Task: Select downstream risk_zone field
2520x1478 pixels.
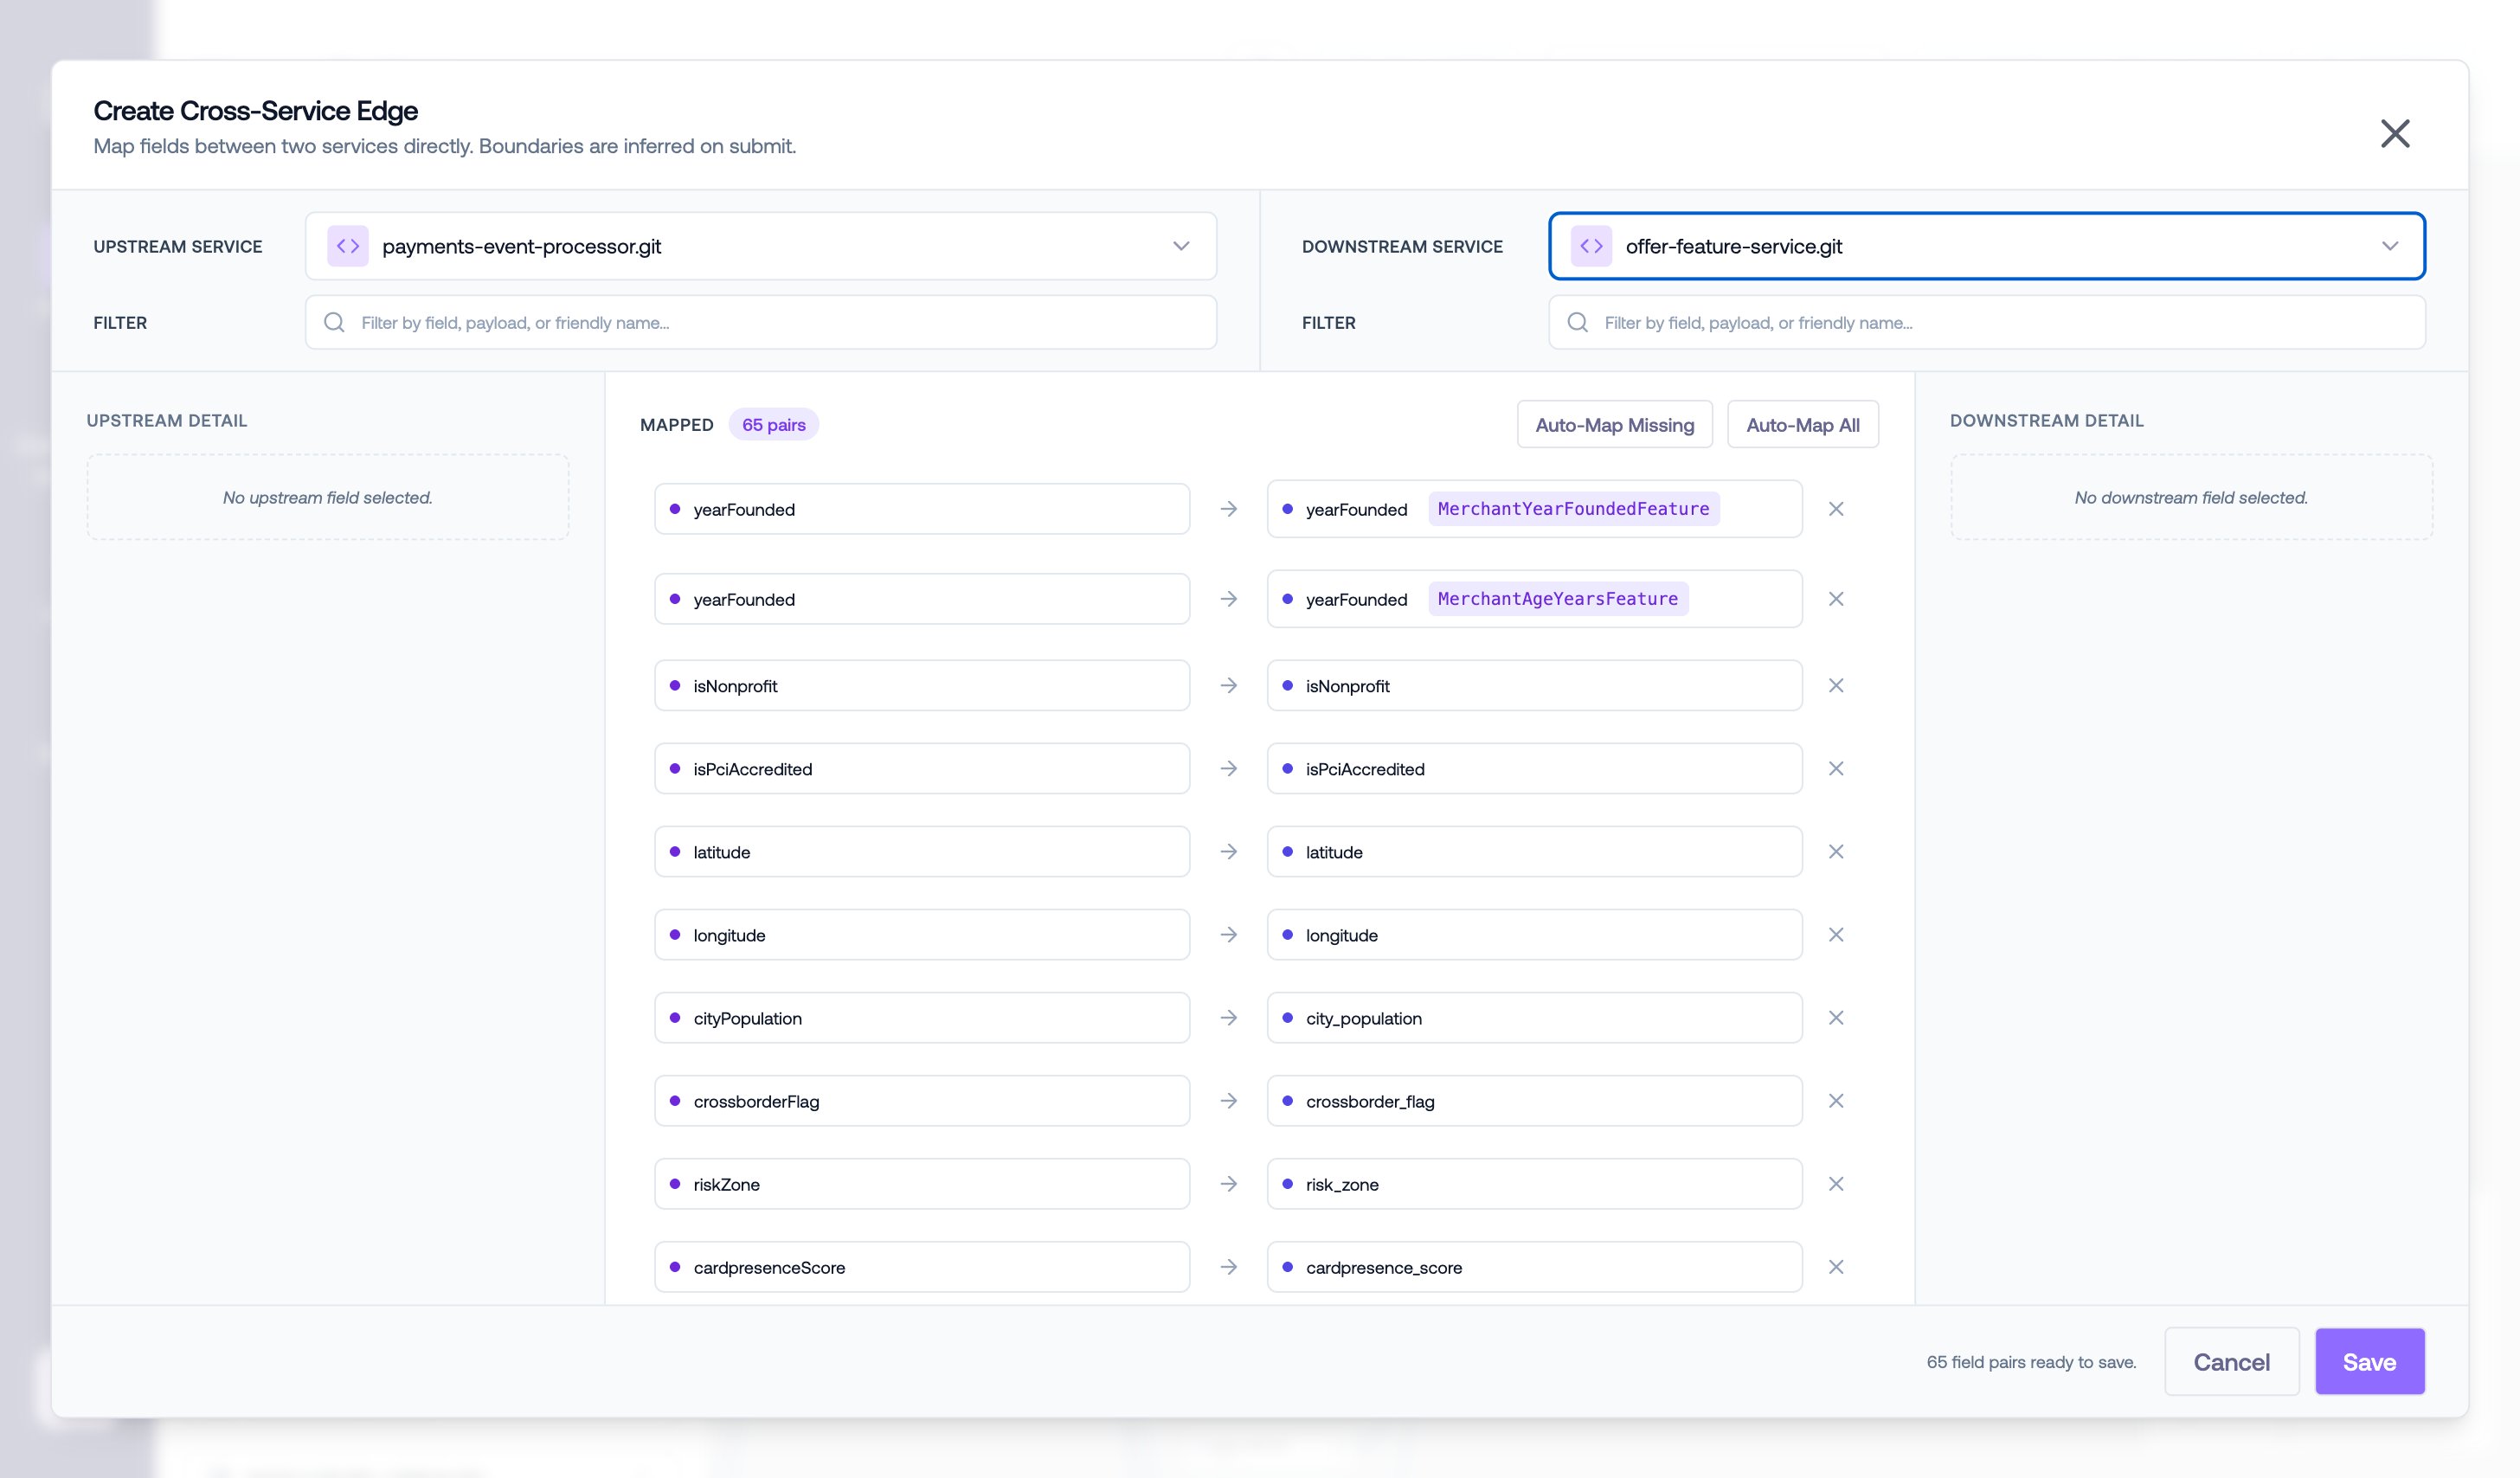Action: 1534,1184
